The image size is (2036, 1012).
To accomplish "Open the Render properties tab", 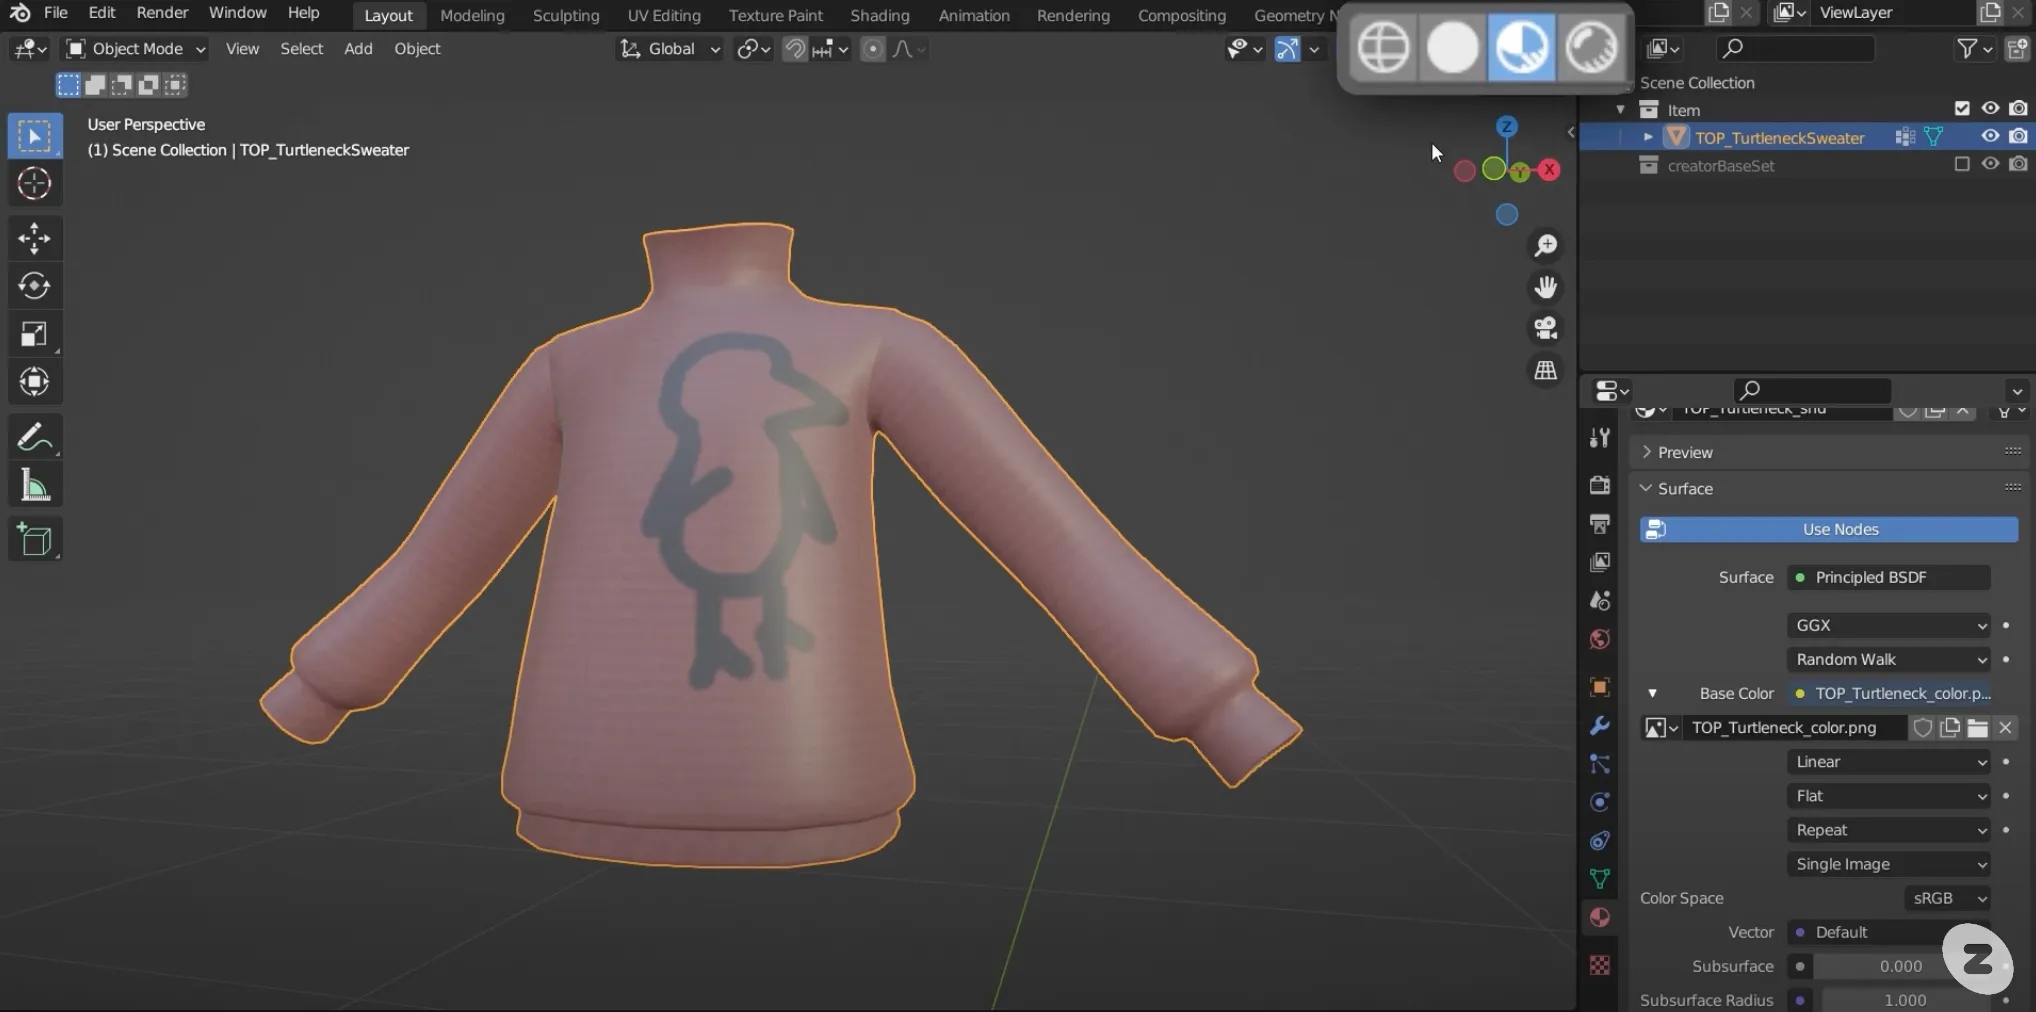I will [x=1600, y=485].
